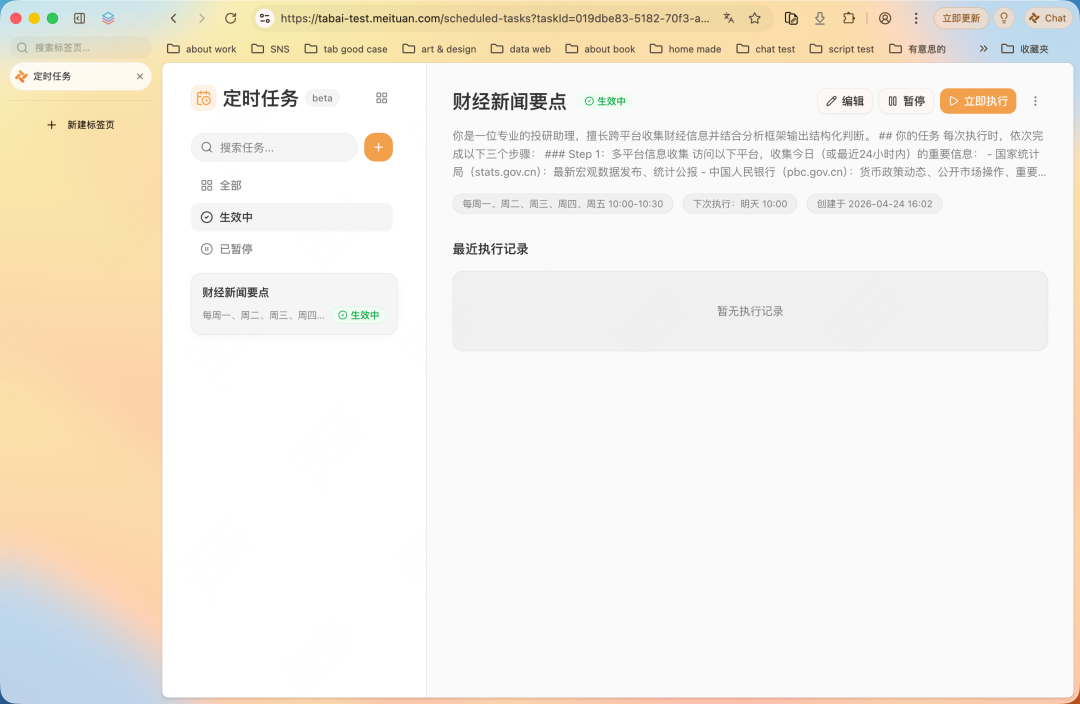Edit the task with 编辑 button
1080x704 pixels.
pos(845,101)
